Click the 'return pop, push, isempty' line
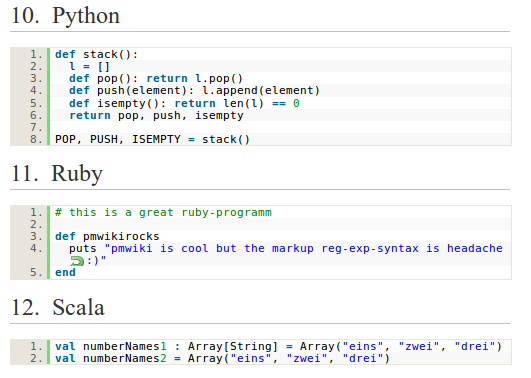 click(x=156, y=116)
